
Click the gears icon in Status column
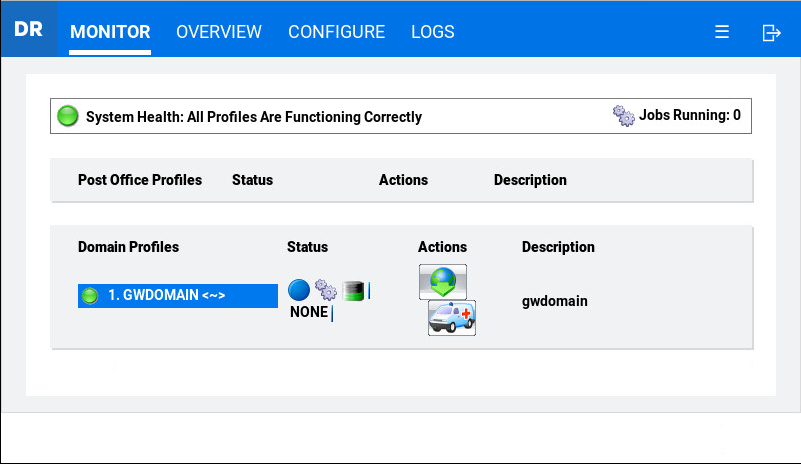pos(326,290)
